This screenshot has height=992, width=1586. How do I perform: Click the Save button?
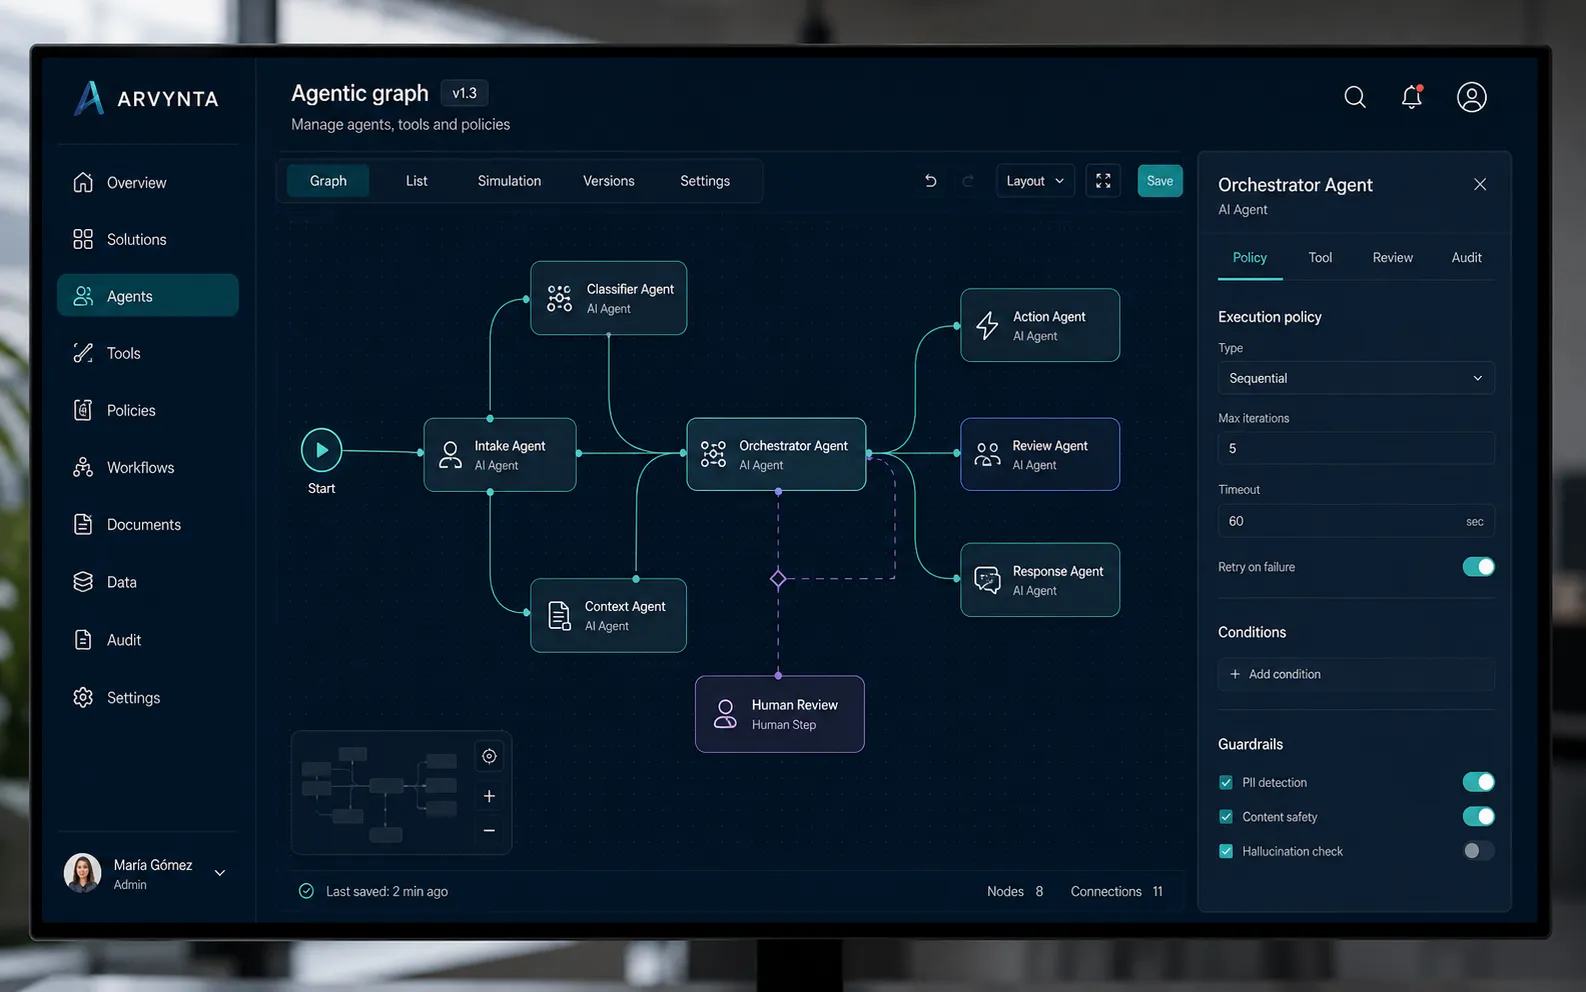[1160, 181]
